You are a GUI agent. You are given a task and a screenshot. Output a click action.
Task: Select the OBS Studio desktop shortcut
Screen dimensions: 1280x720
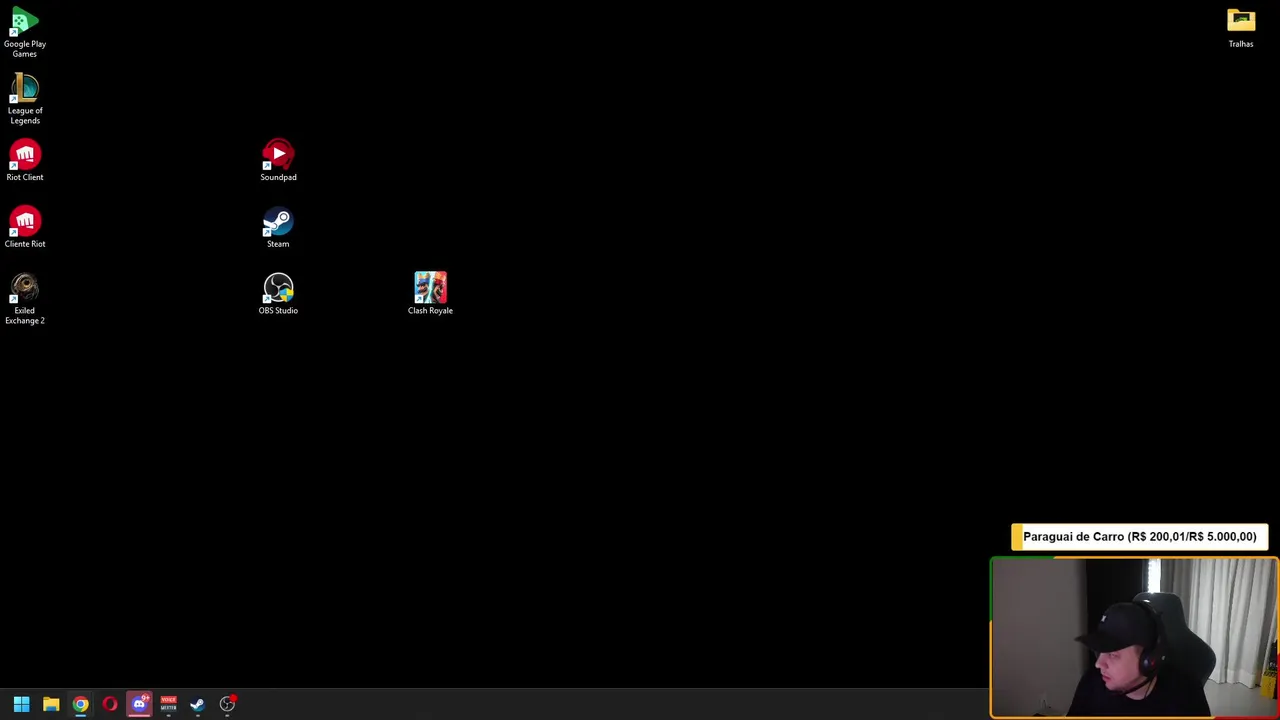[278, 294]
